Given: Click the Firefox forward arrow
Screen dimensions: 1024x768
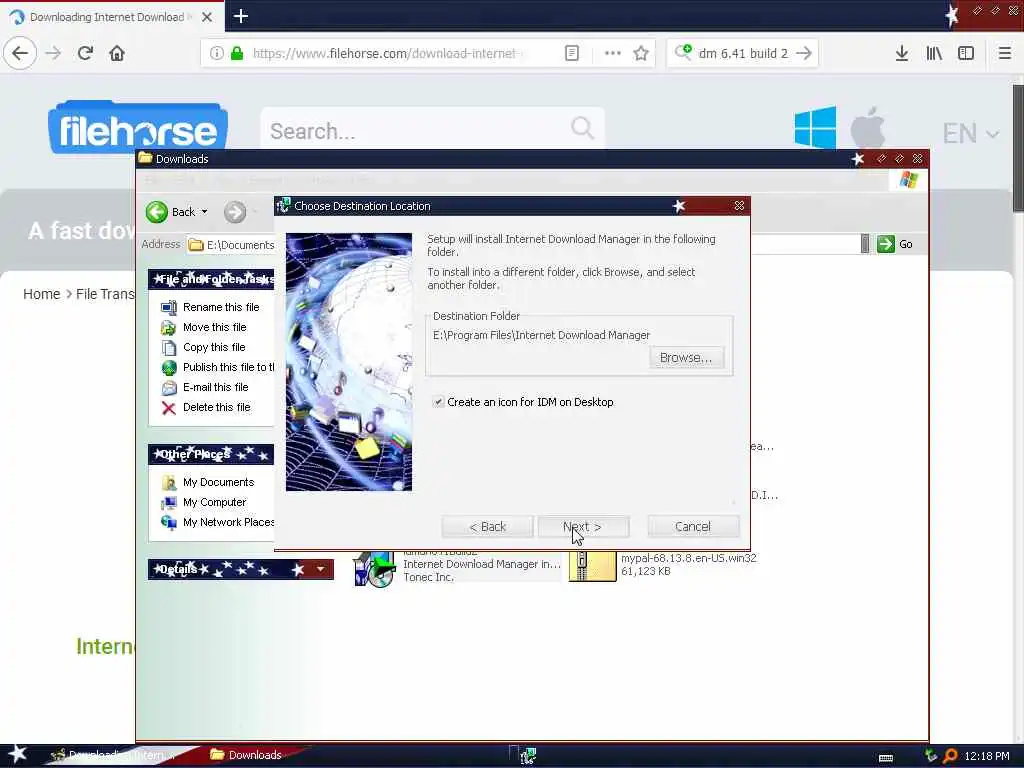Looking at the screenshot, I should pyautogui.click(x=53, y=53).
